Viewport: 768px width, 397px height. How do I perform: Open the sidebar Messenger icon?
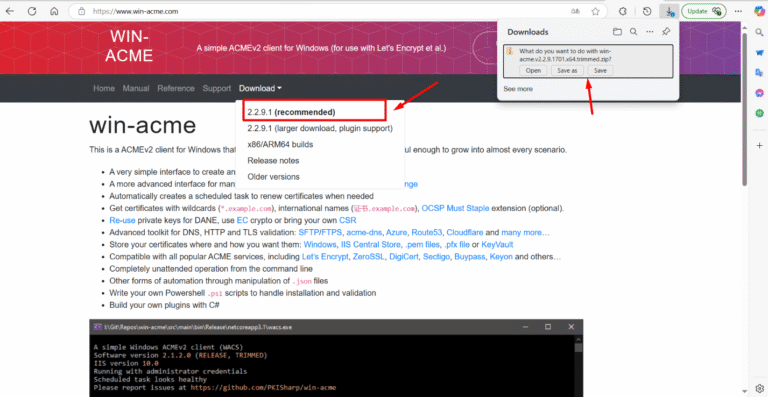pyautogui.click(x=759, y=93)
